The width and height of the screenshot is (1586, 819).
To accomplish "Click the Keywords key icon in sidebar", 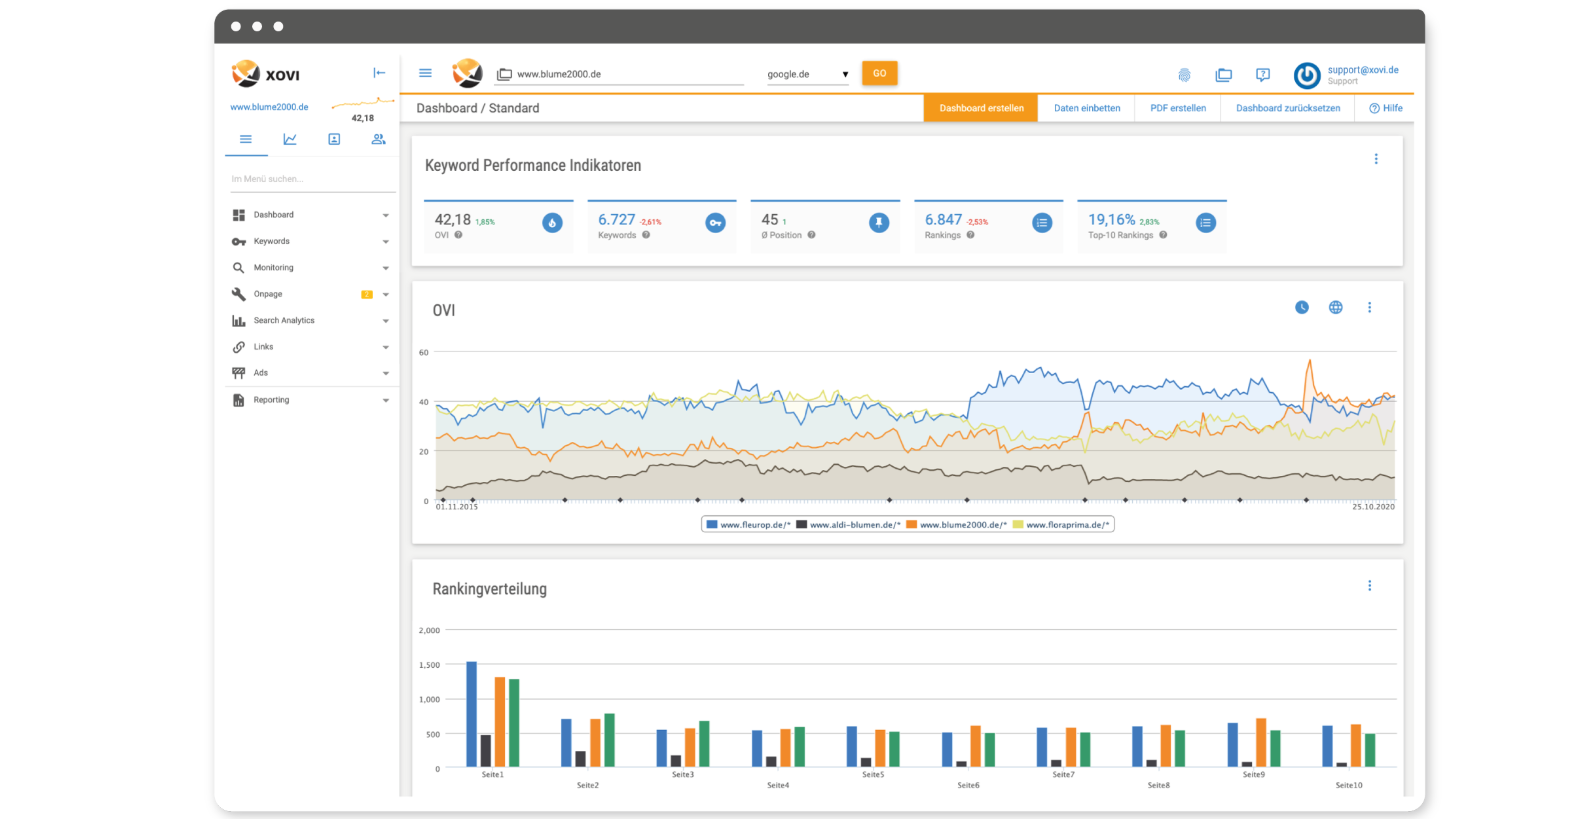I will (238, 242).
